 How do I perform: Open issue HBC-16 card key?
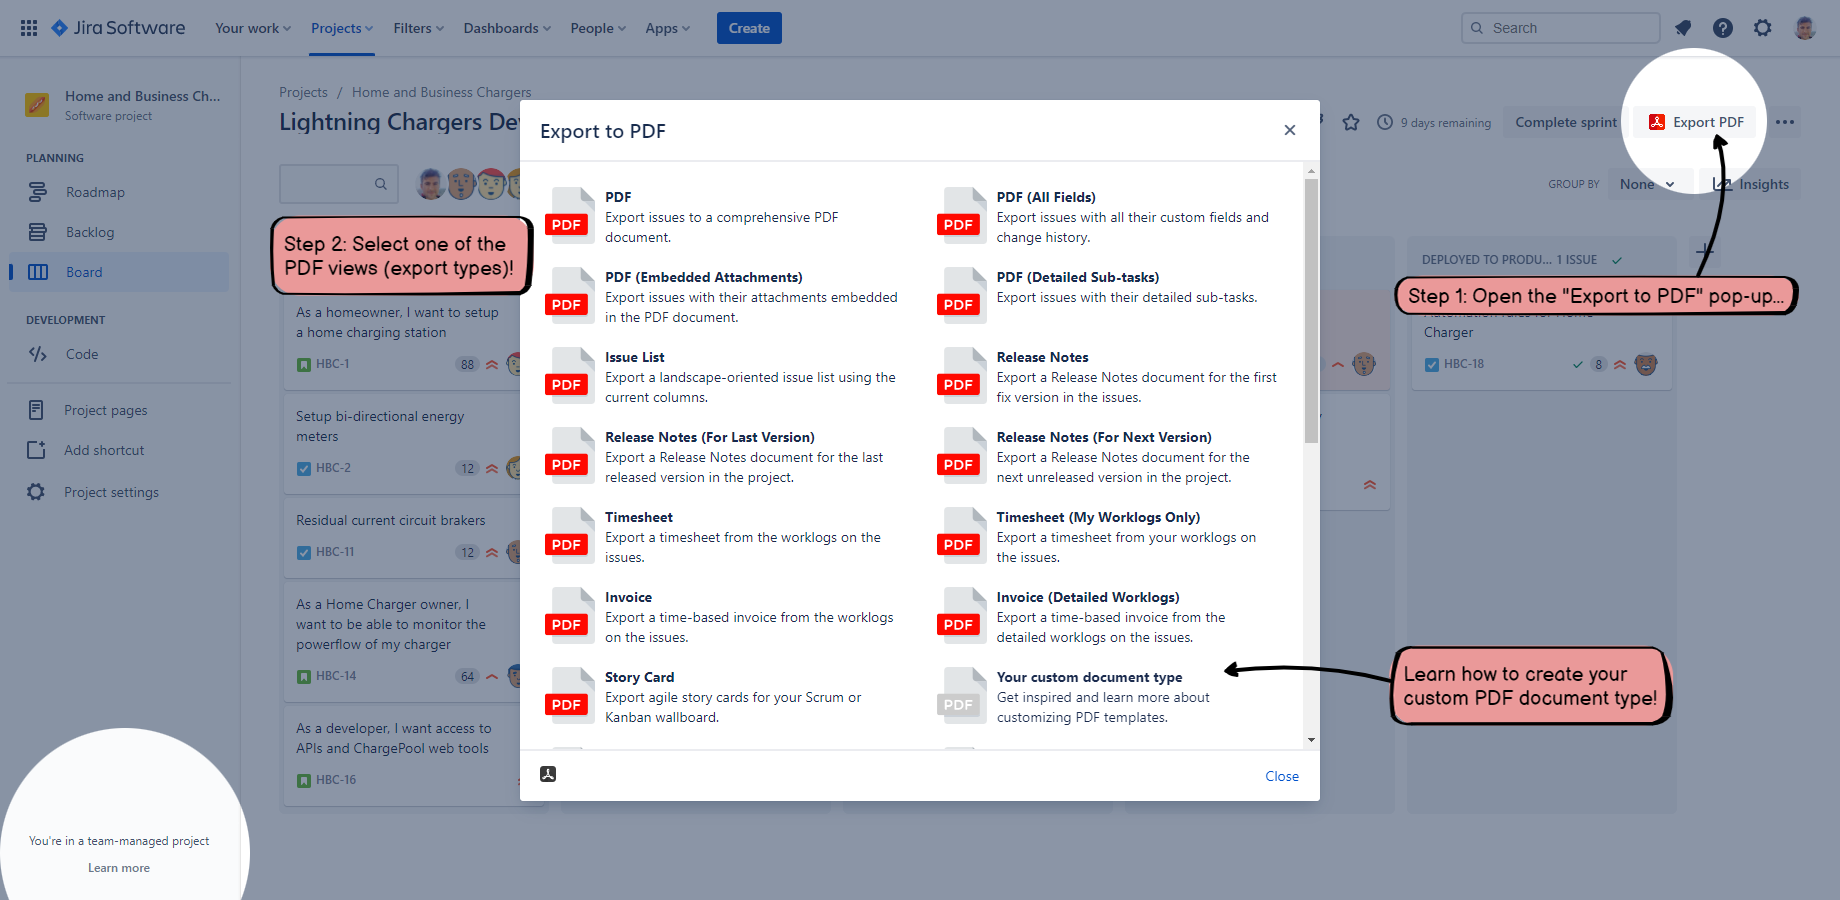(x=336, y=780)
